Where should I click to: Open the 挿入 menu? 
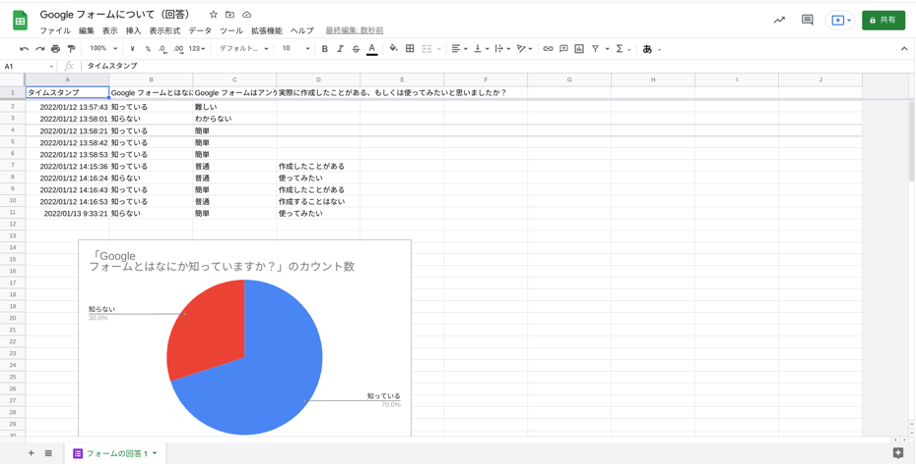pos(133,31)
